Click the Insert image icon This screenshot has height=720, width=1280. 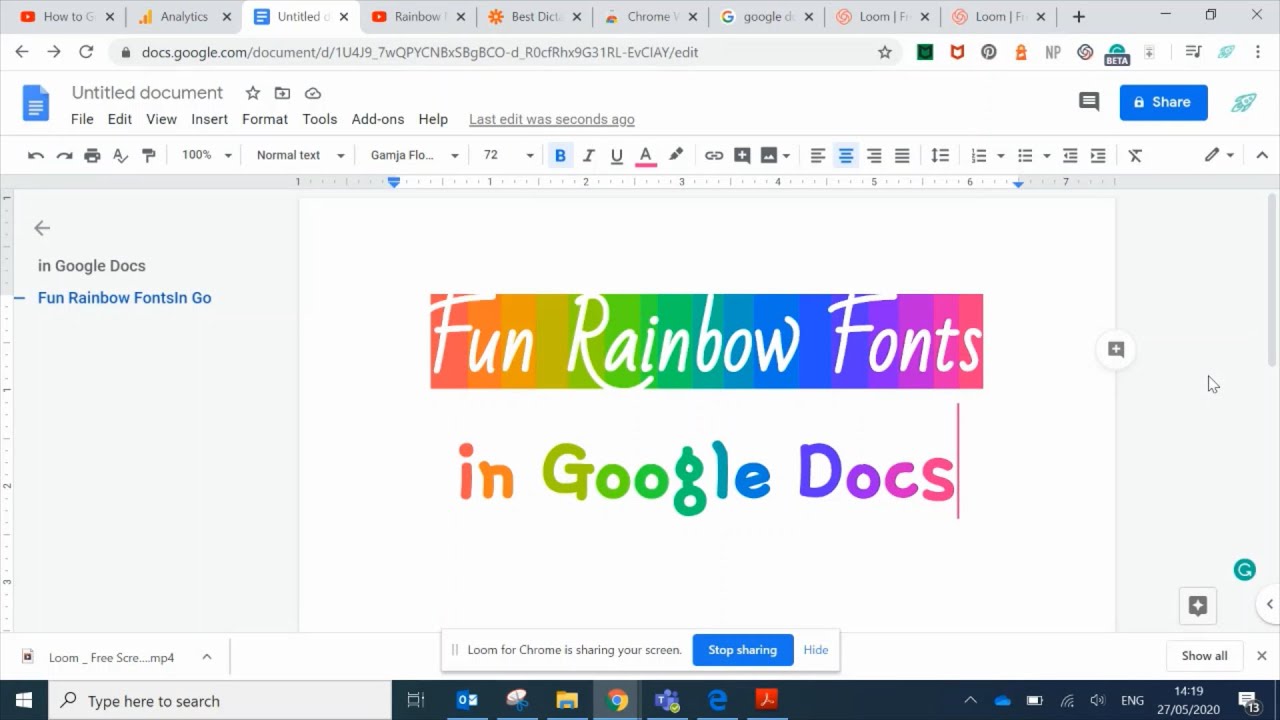[768, 155]
